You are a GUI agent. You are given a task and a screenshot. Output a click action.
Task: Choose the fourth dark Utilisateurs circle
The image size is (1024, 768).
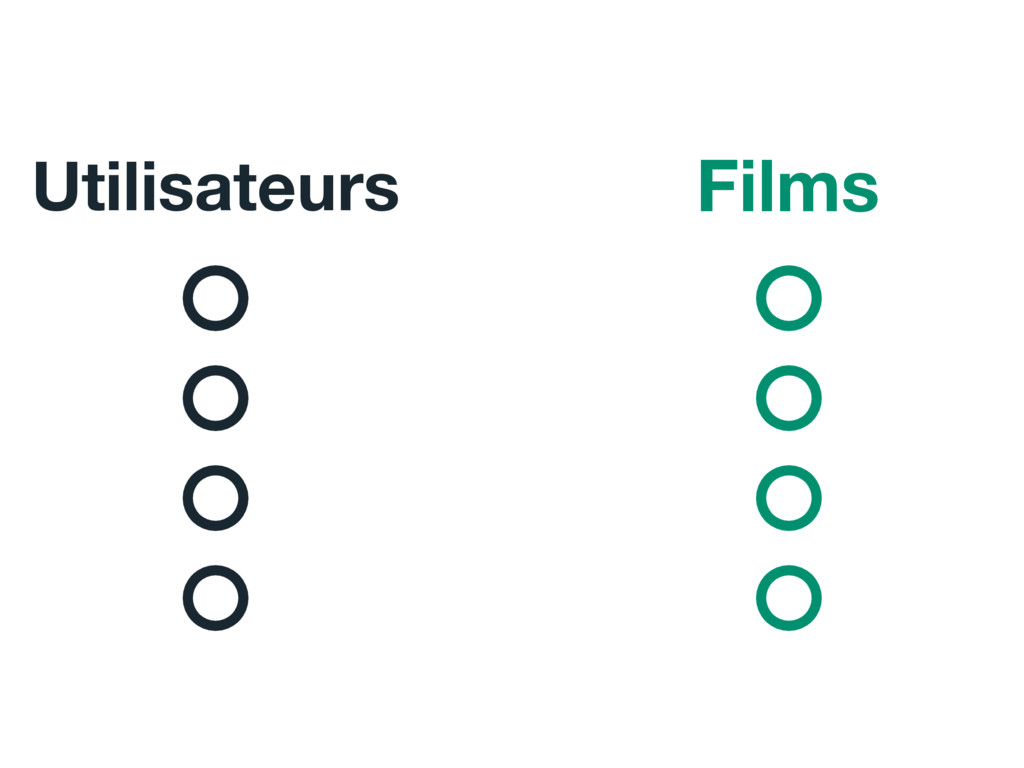(216, 598)
